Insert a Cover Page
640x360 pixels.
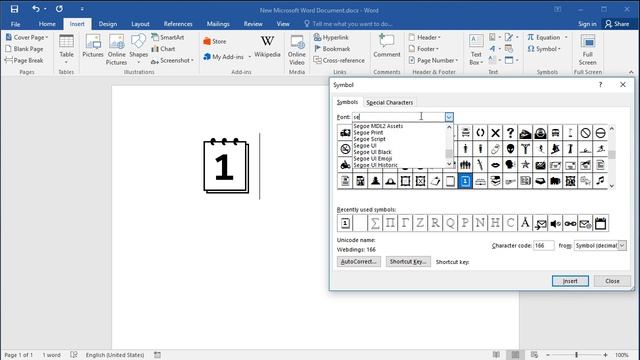pyautogui.click(x=27, y=37)
